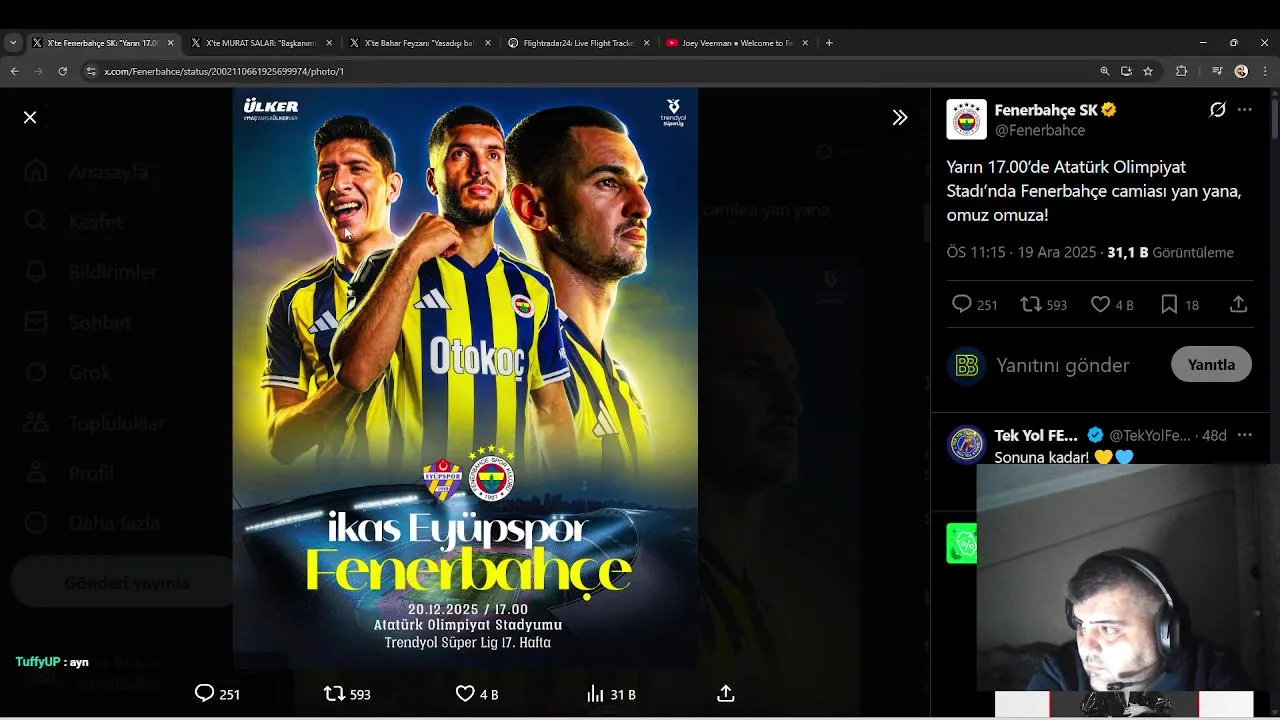This screenshot has width=1280, height=720.
Task: Close the photo viewer with the X icon
Action: [x=30, y=117]
